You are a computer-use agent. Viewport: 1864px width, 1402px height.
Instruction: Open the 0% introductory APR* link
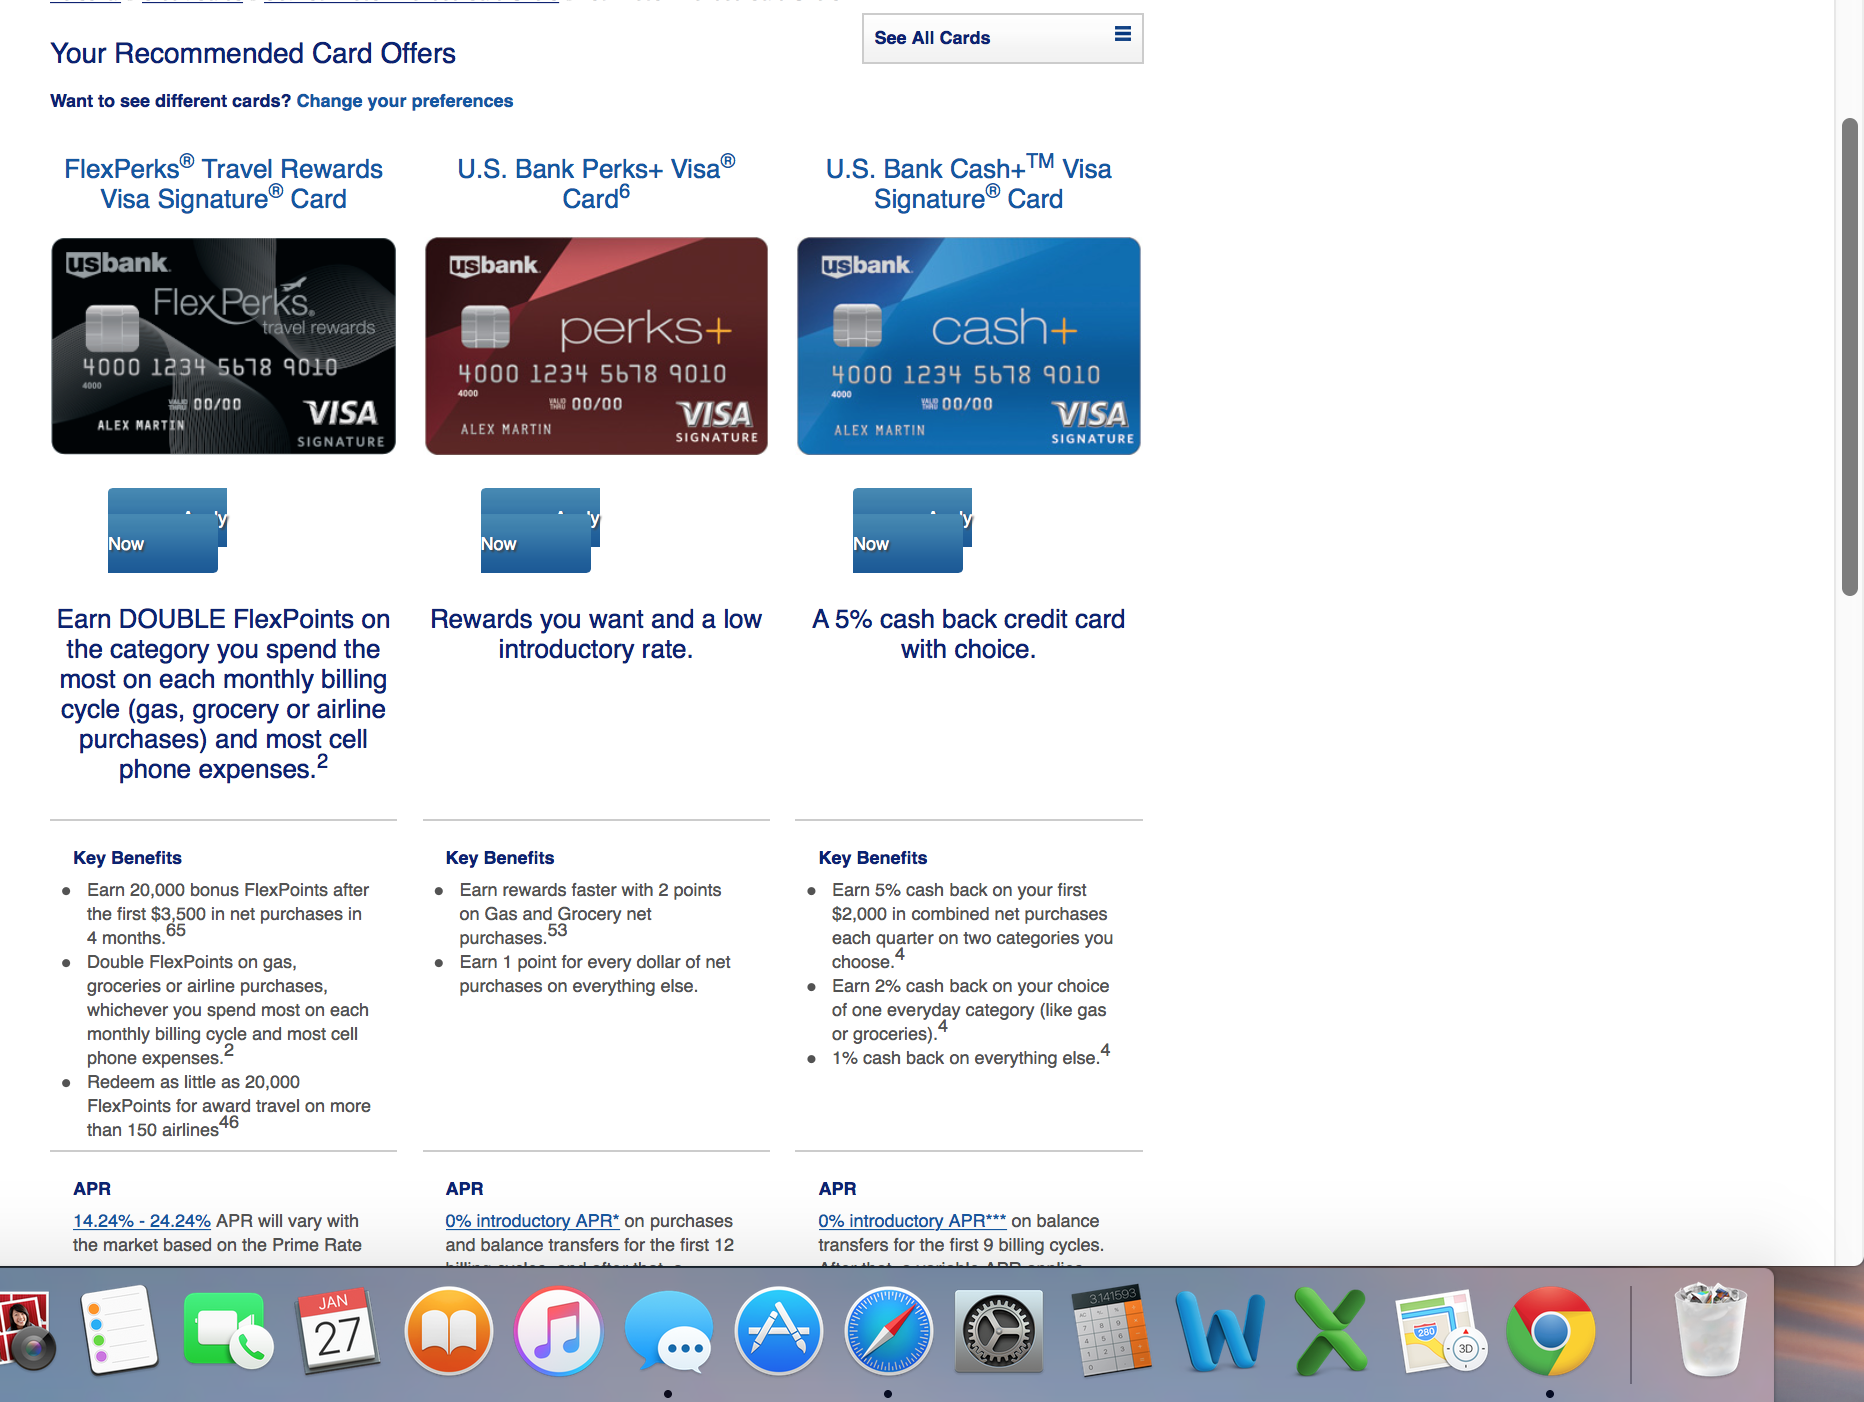point(532,1221)
